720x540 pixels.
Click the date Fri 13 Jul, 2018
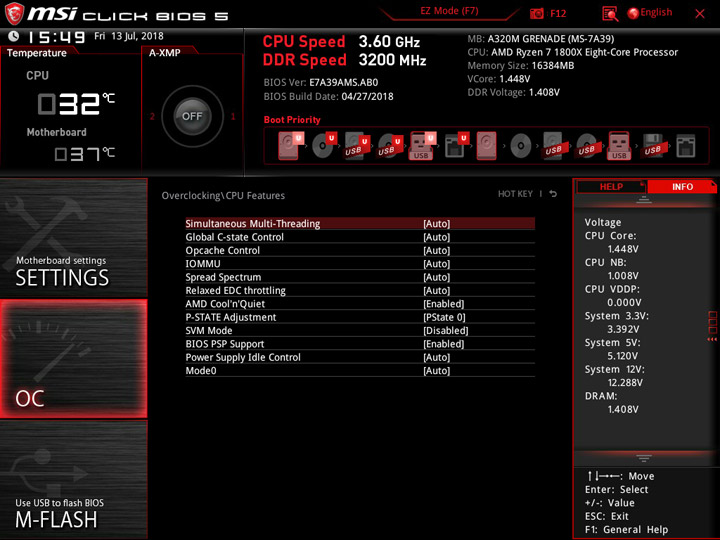tap(129, 36)
